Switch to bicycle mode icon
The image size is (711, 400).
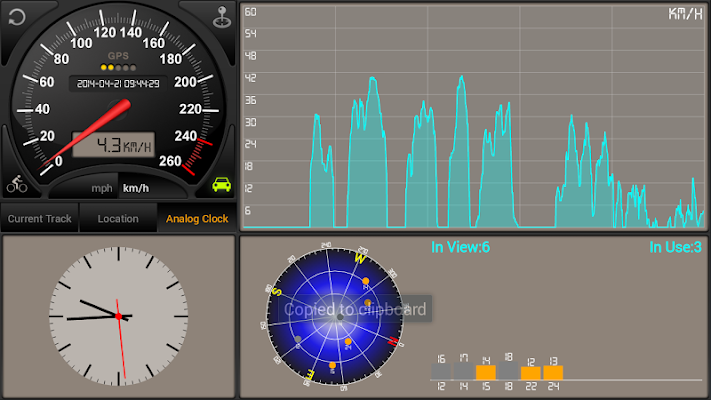point(17,184)
